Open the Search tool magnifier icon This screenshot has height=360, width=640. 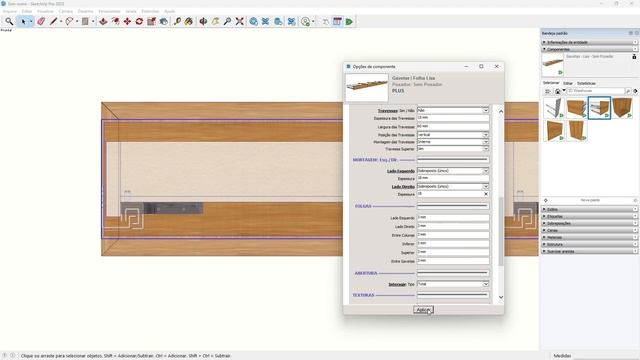9,21
